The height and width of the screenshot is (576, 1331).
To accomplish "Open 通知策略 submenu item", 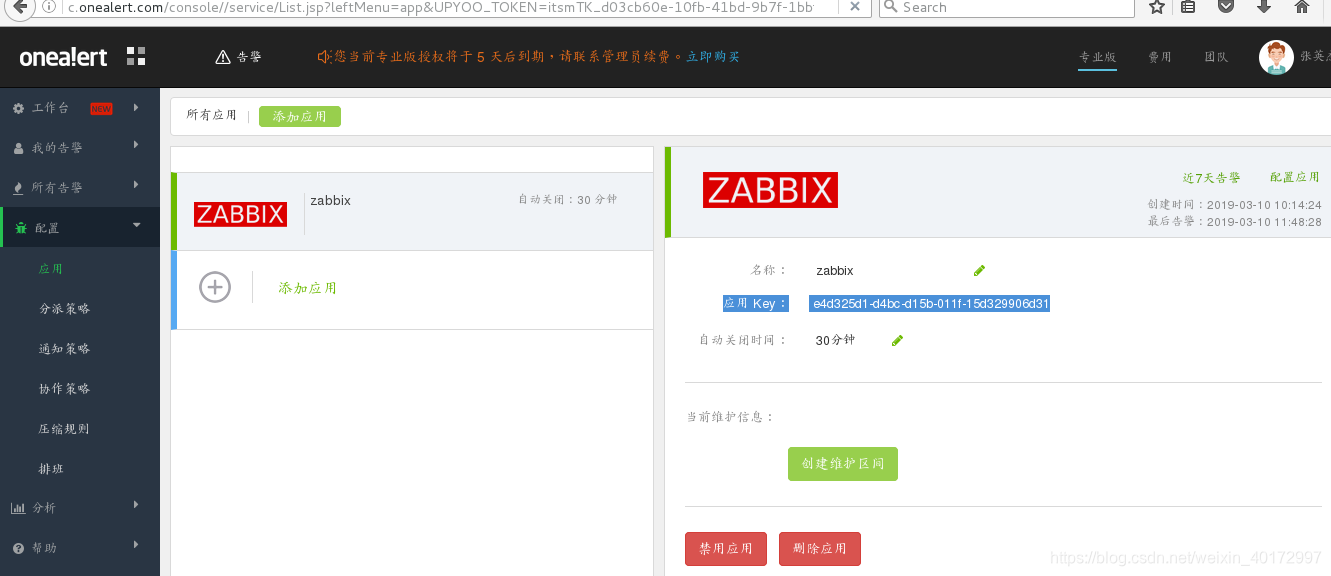I will click(x=64, y=349).
